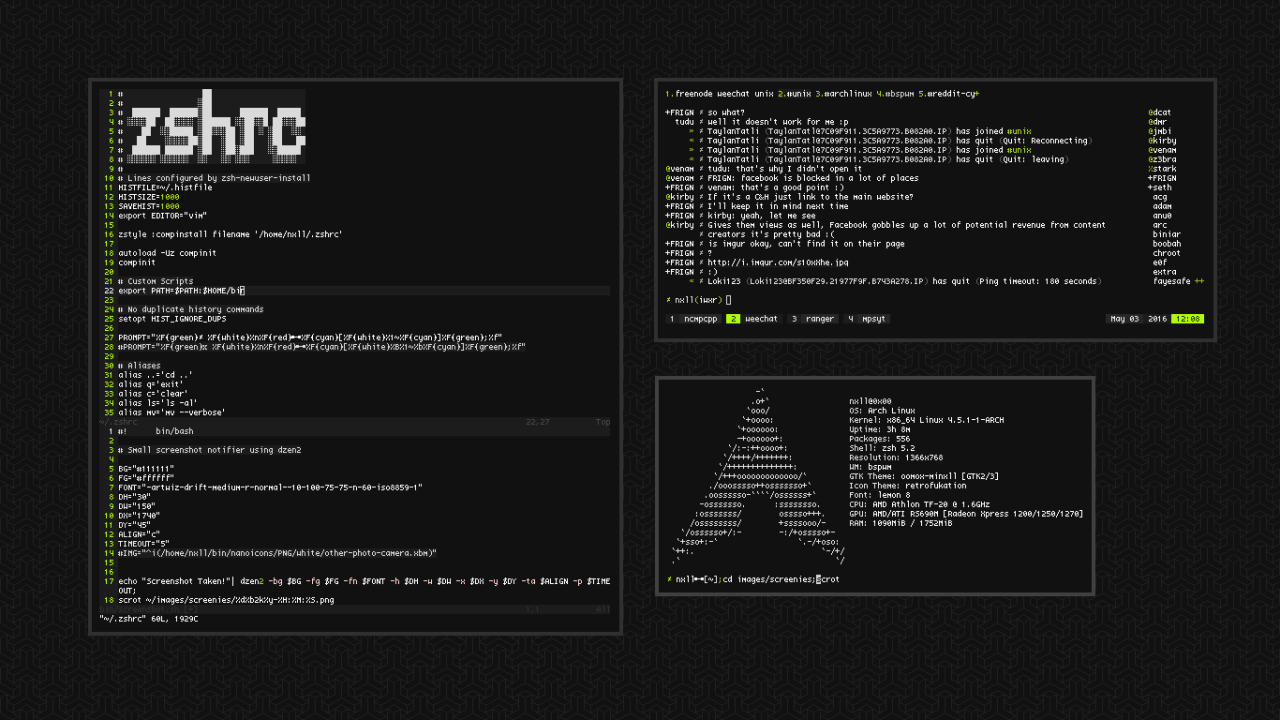Switch to the 2.#unix buffer tab
Viewport: 1280px width, 720px height.
(x=794, y=94)
